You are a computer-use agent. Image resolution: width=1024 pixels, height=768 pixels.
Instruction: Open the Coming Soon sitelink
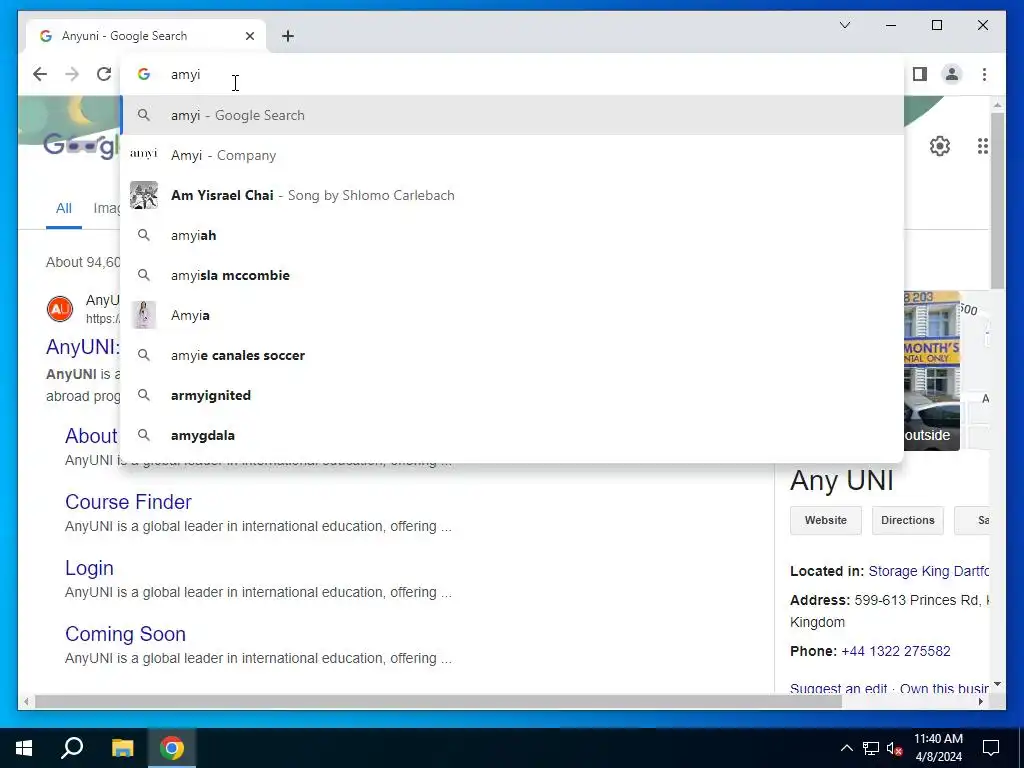pos(125,633)
